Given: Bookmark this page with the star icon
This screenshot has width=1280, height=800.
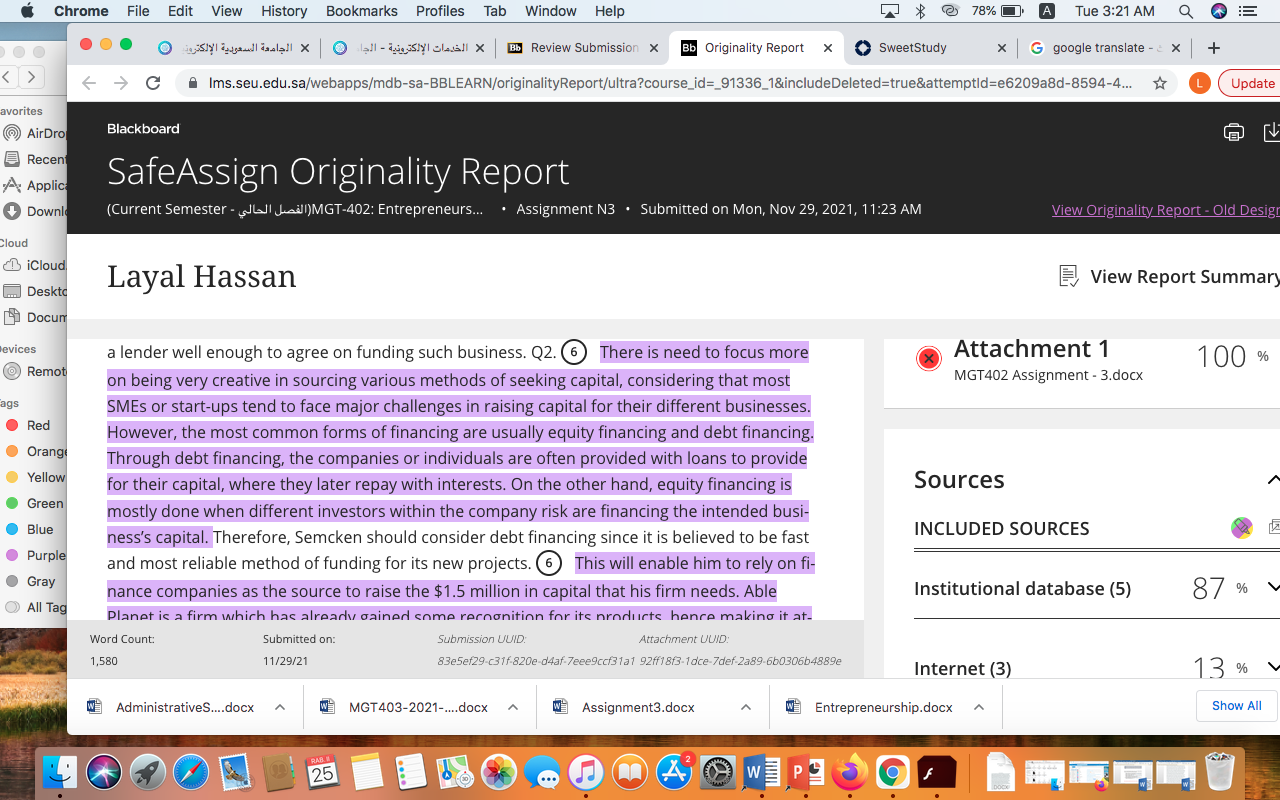Looking at the screenshot, I should pos(1160,83).
